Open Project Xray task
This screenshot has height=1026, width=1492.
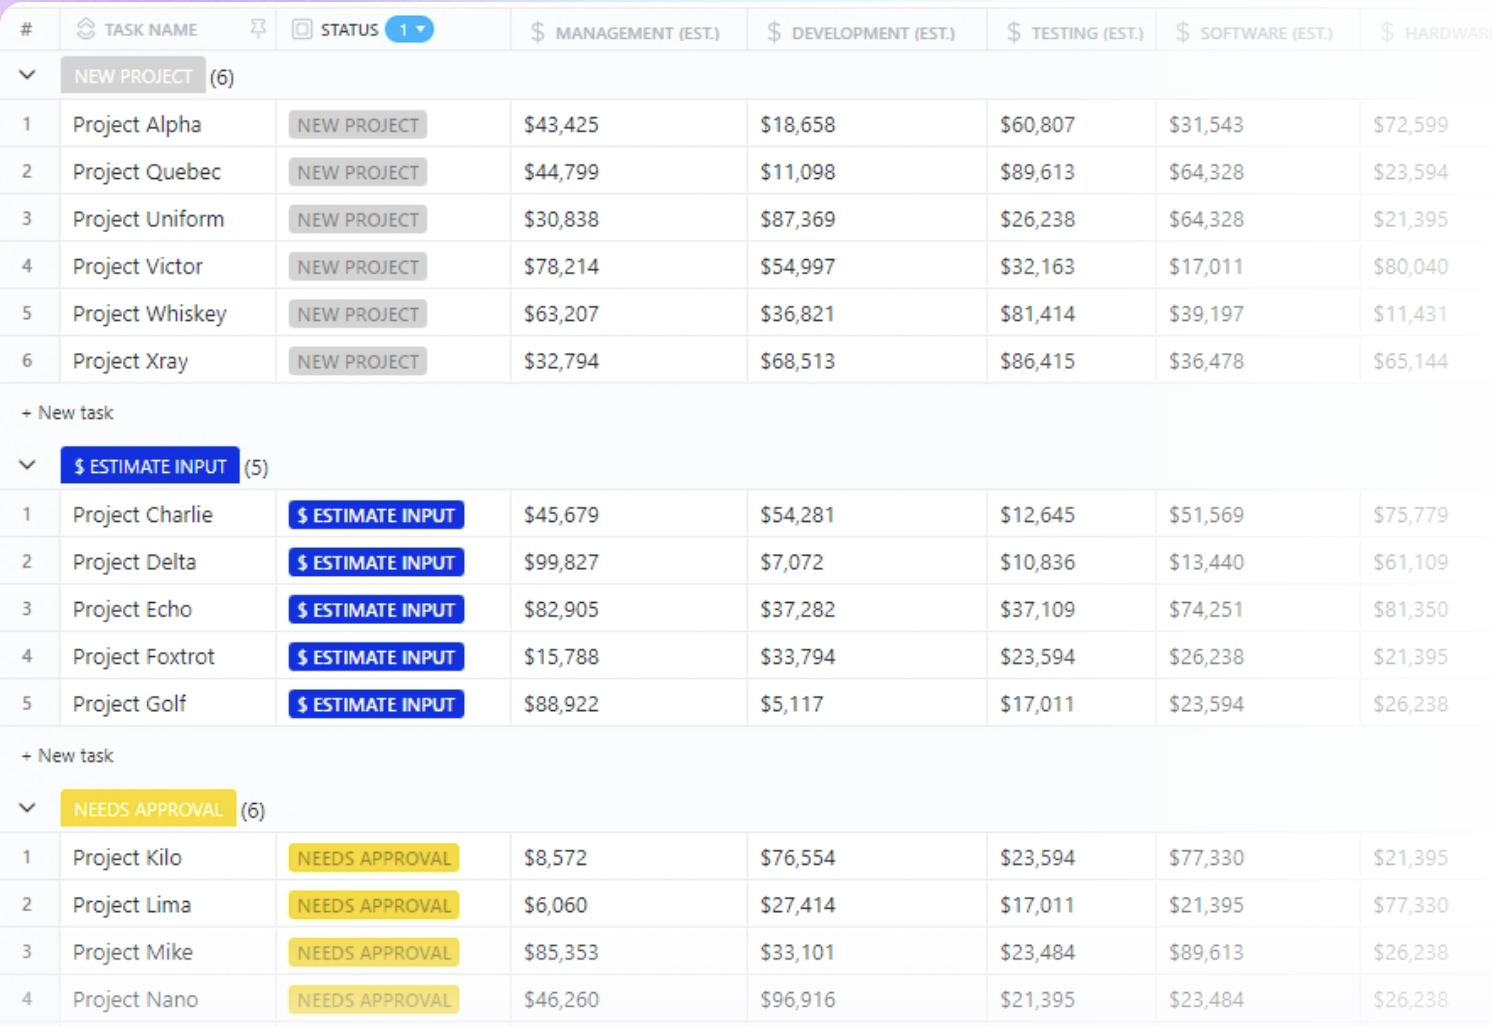[x=130, y=360]
